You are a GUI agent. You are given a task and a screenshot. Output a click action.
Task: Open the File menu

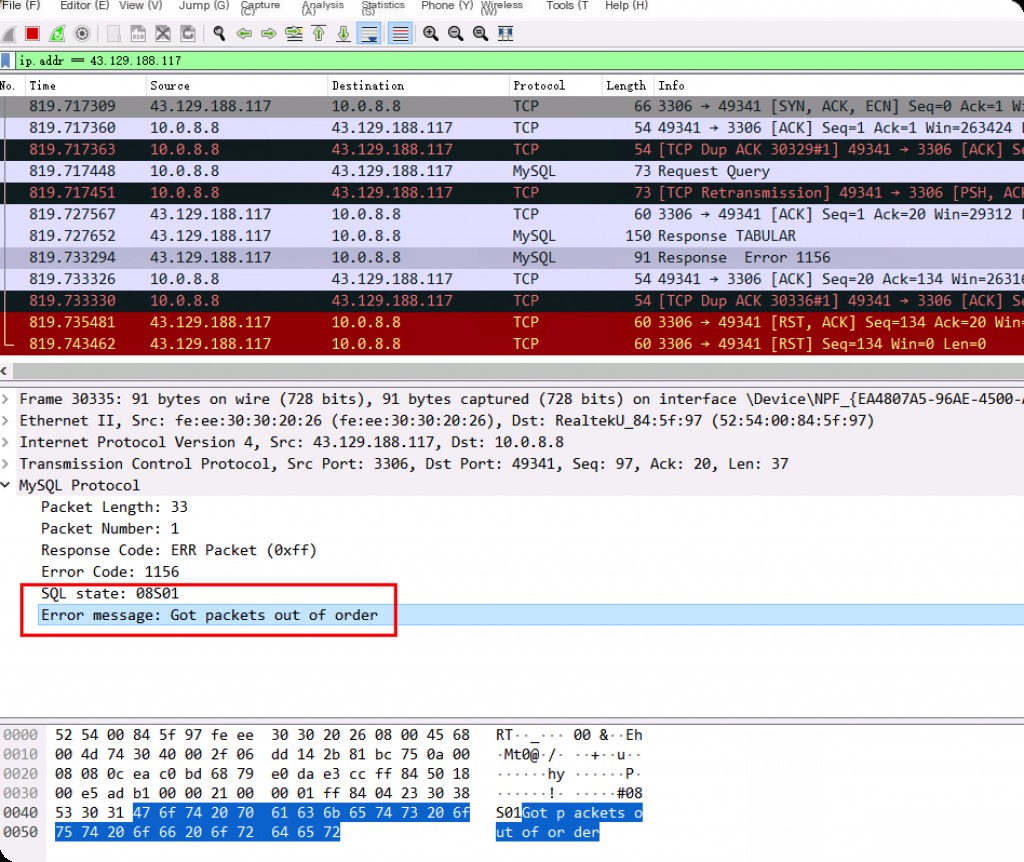(x=21, y=5)
